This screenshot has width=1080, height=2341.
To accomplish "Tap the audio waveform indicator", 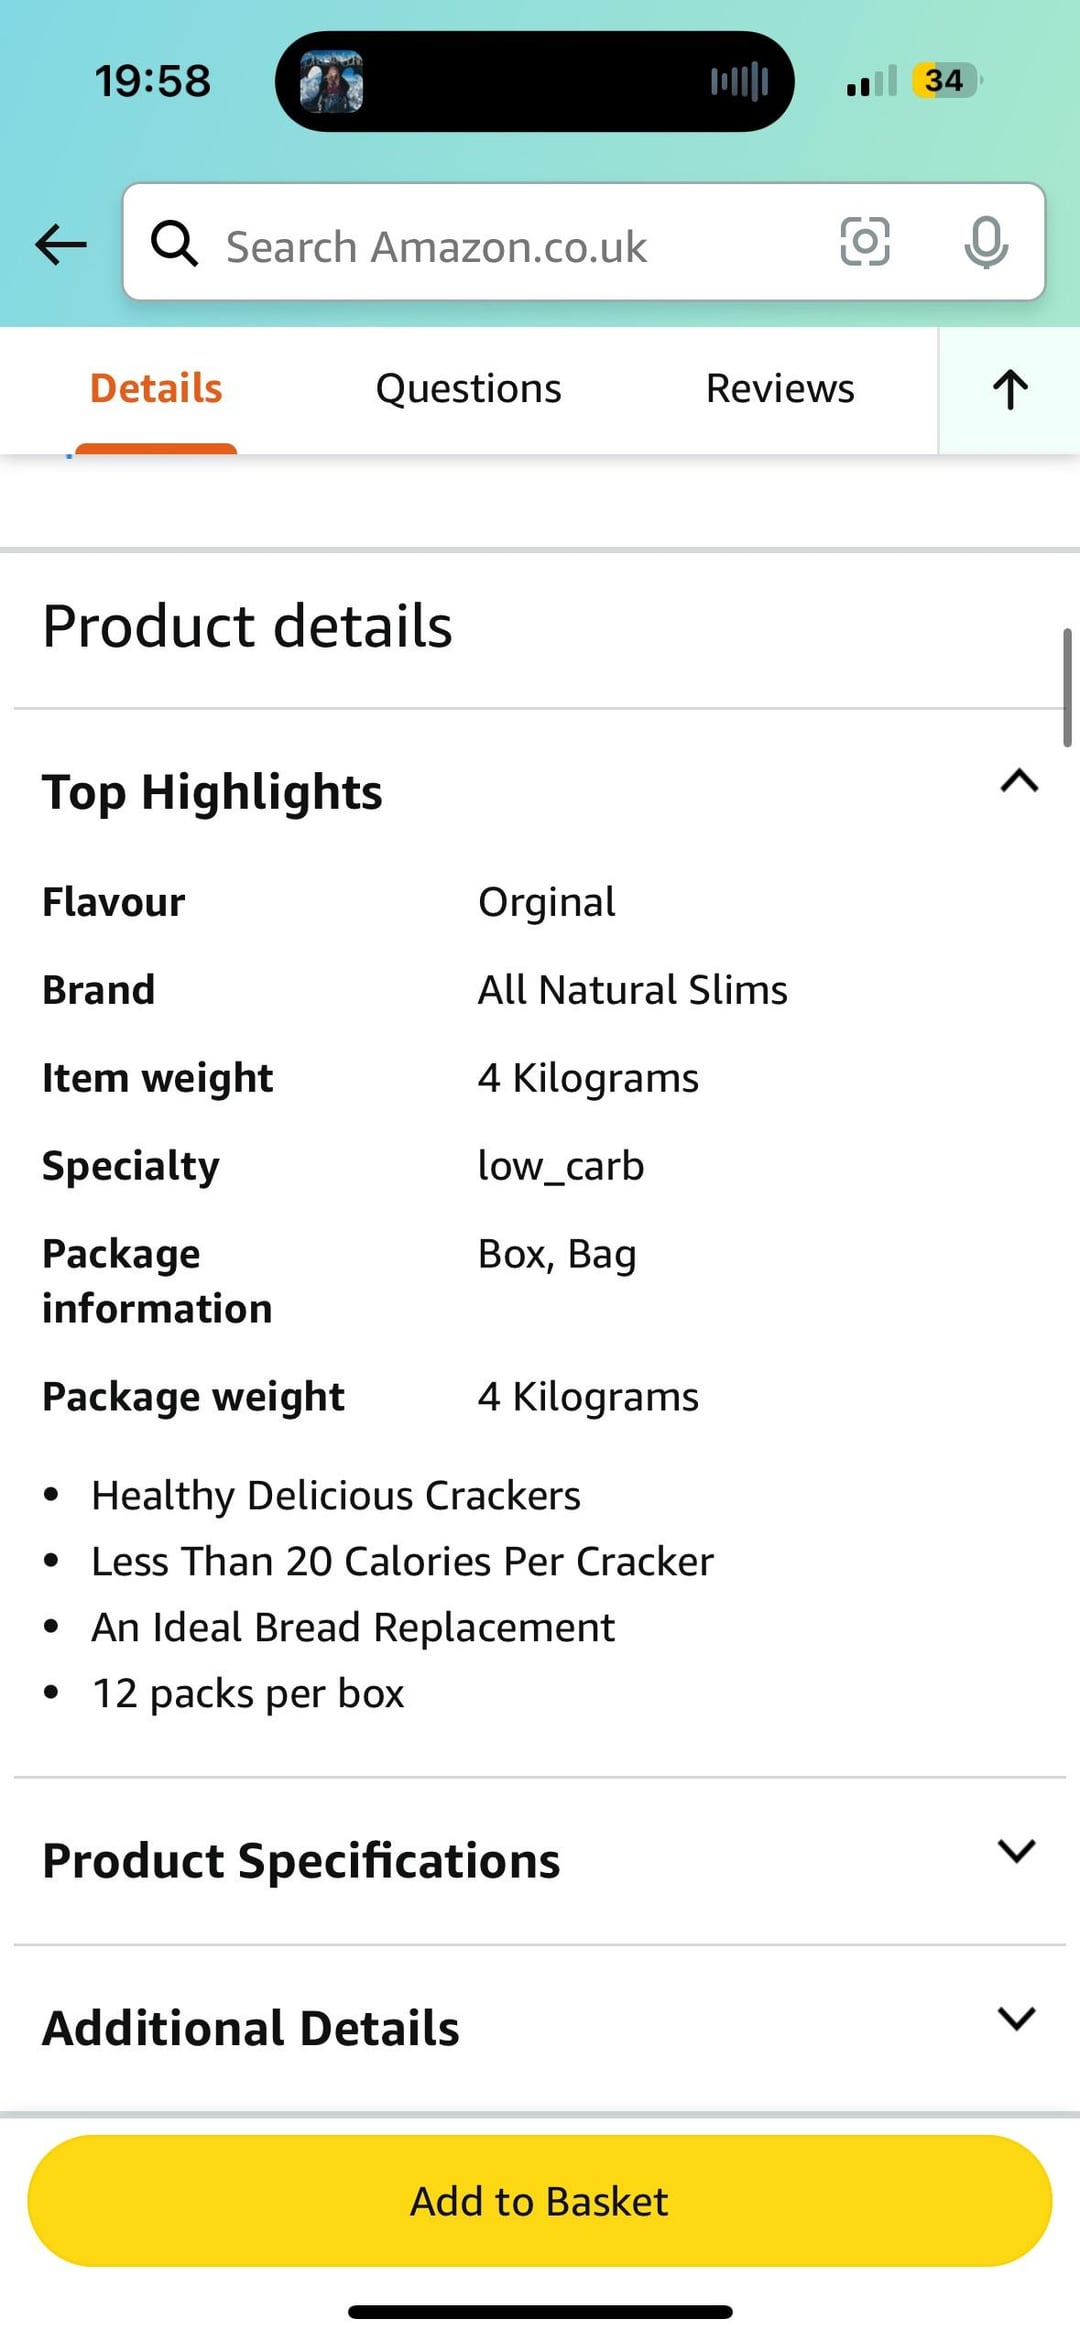I will (x=739, y=81).
